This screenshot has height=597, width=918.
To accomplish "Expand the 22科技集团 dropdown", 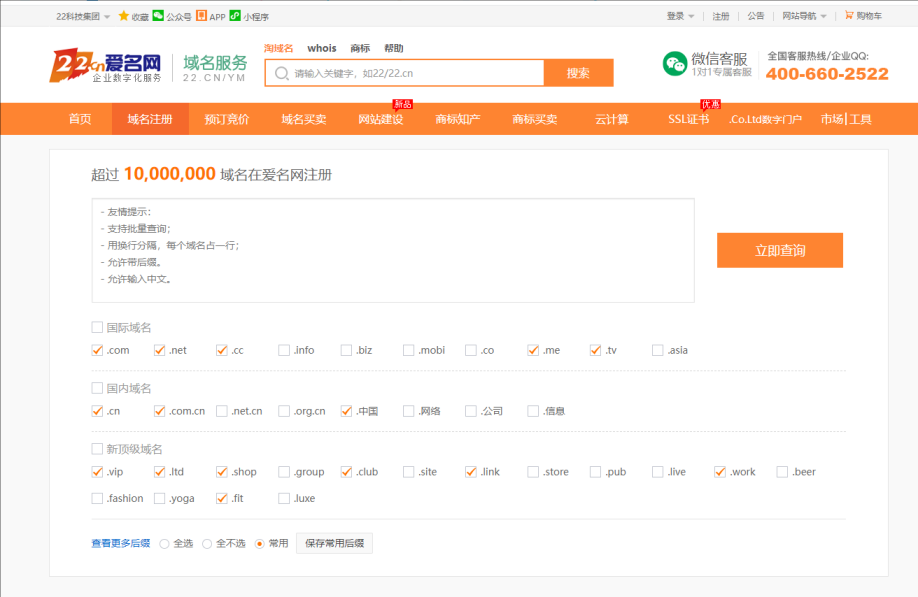I will [83, 16].
